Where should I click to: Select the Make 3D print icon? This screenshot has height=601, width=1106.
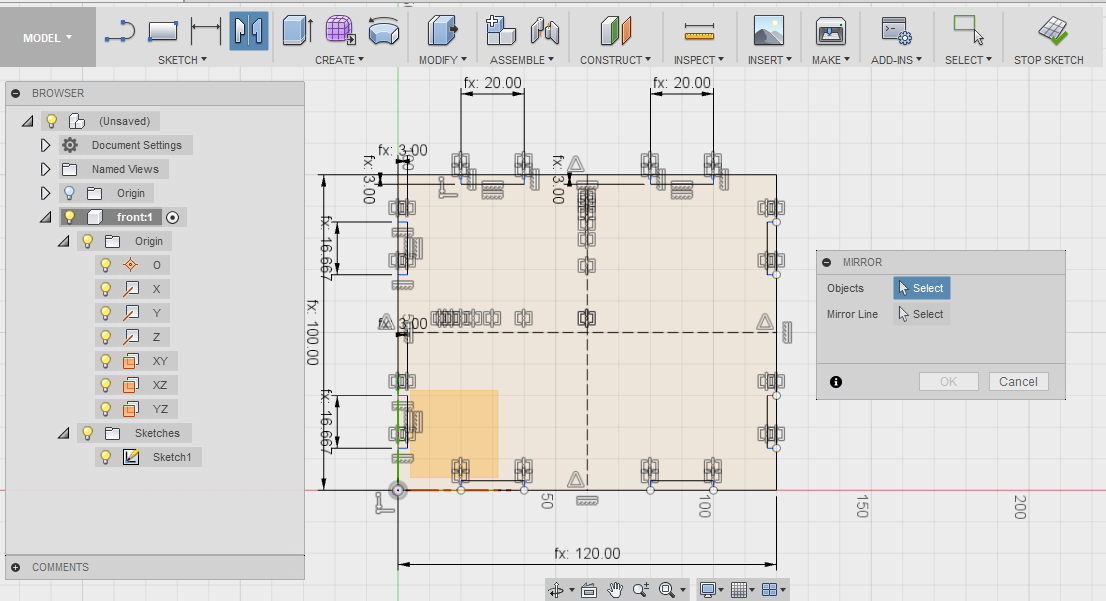click(831, 32)
